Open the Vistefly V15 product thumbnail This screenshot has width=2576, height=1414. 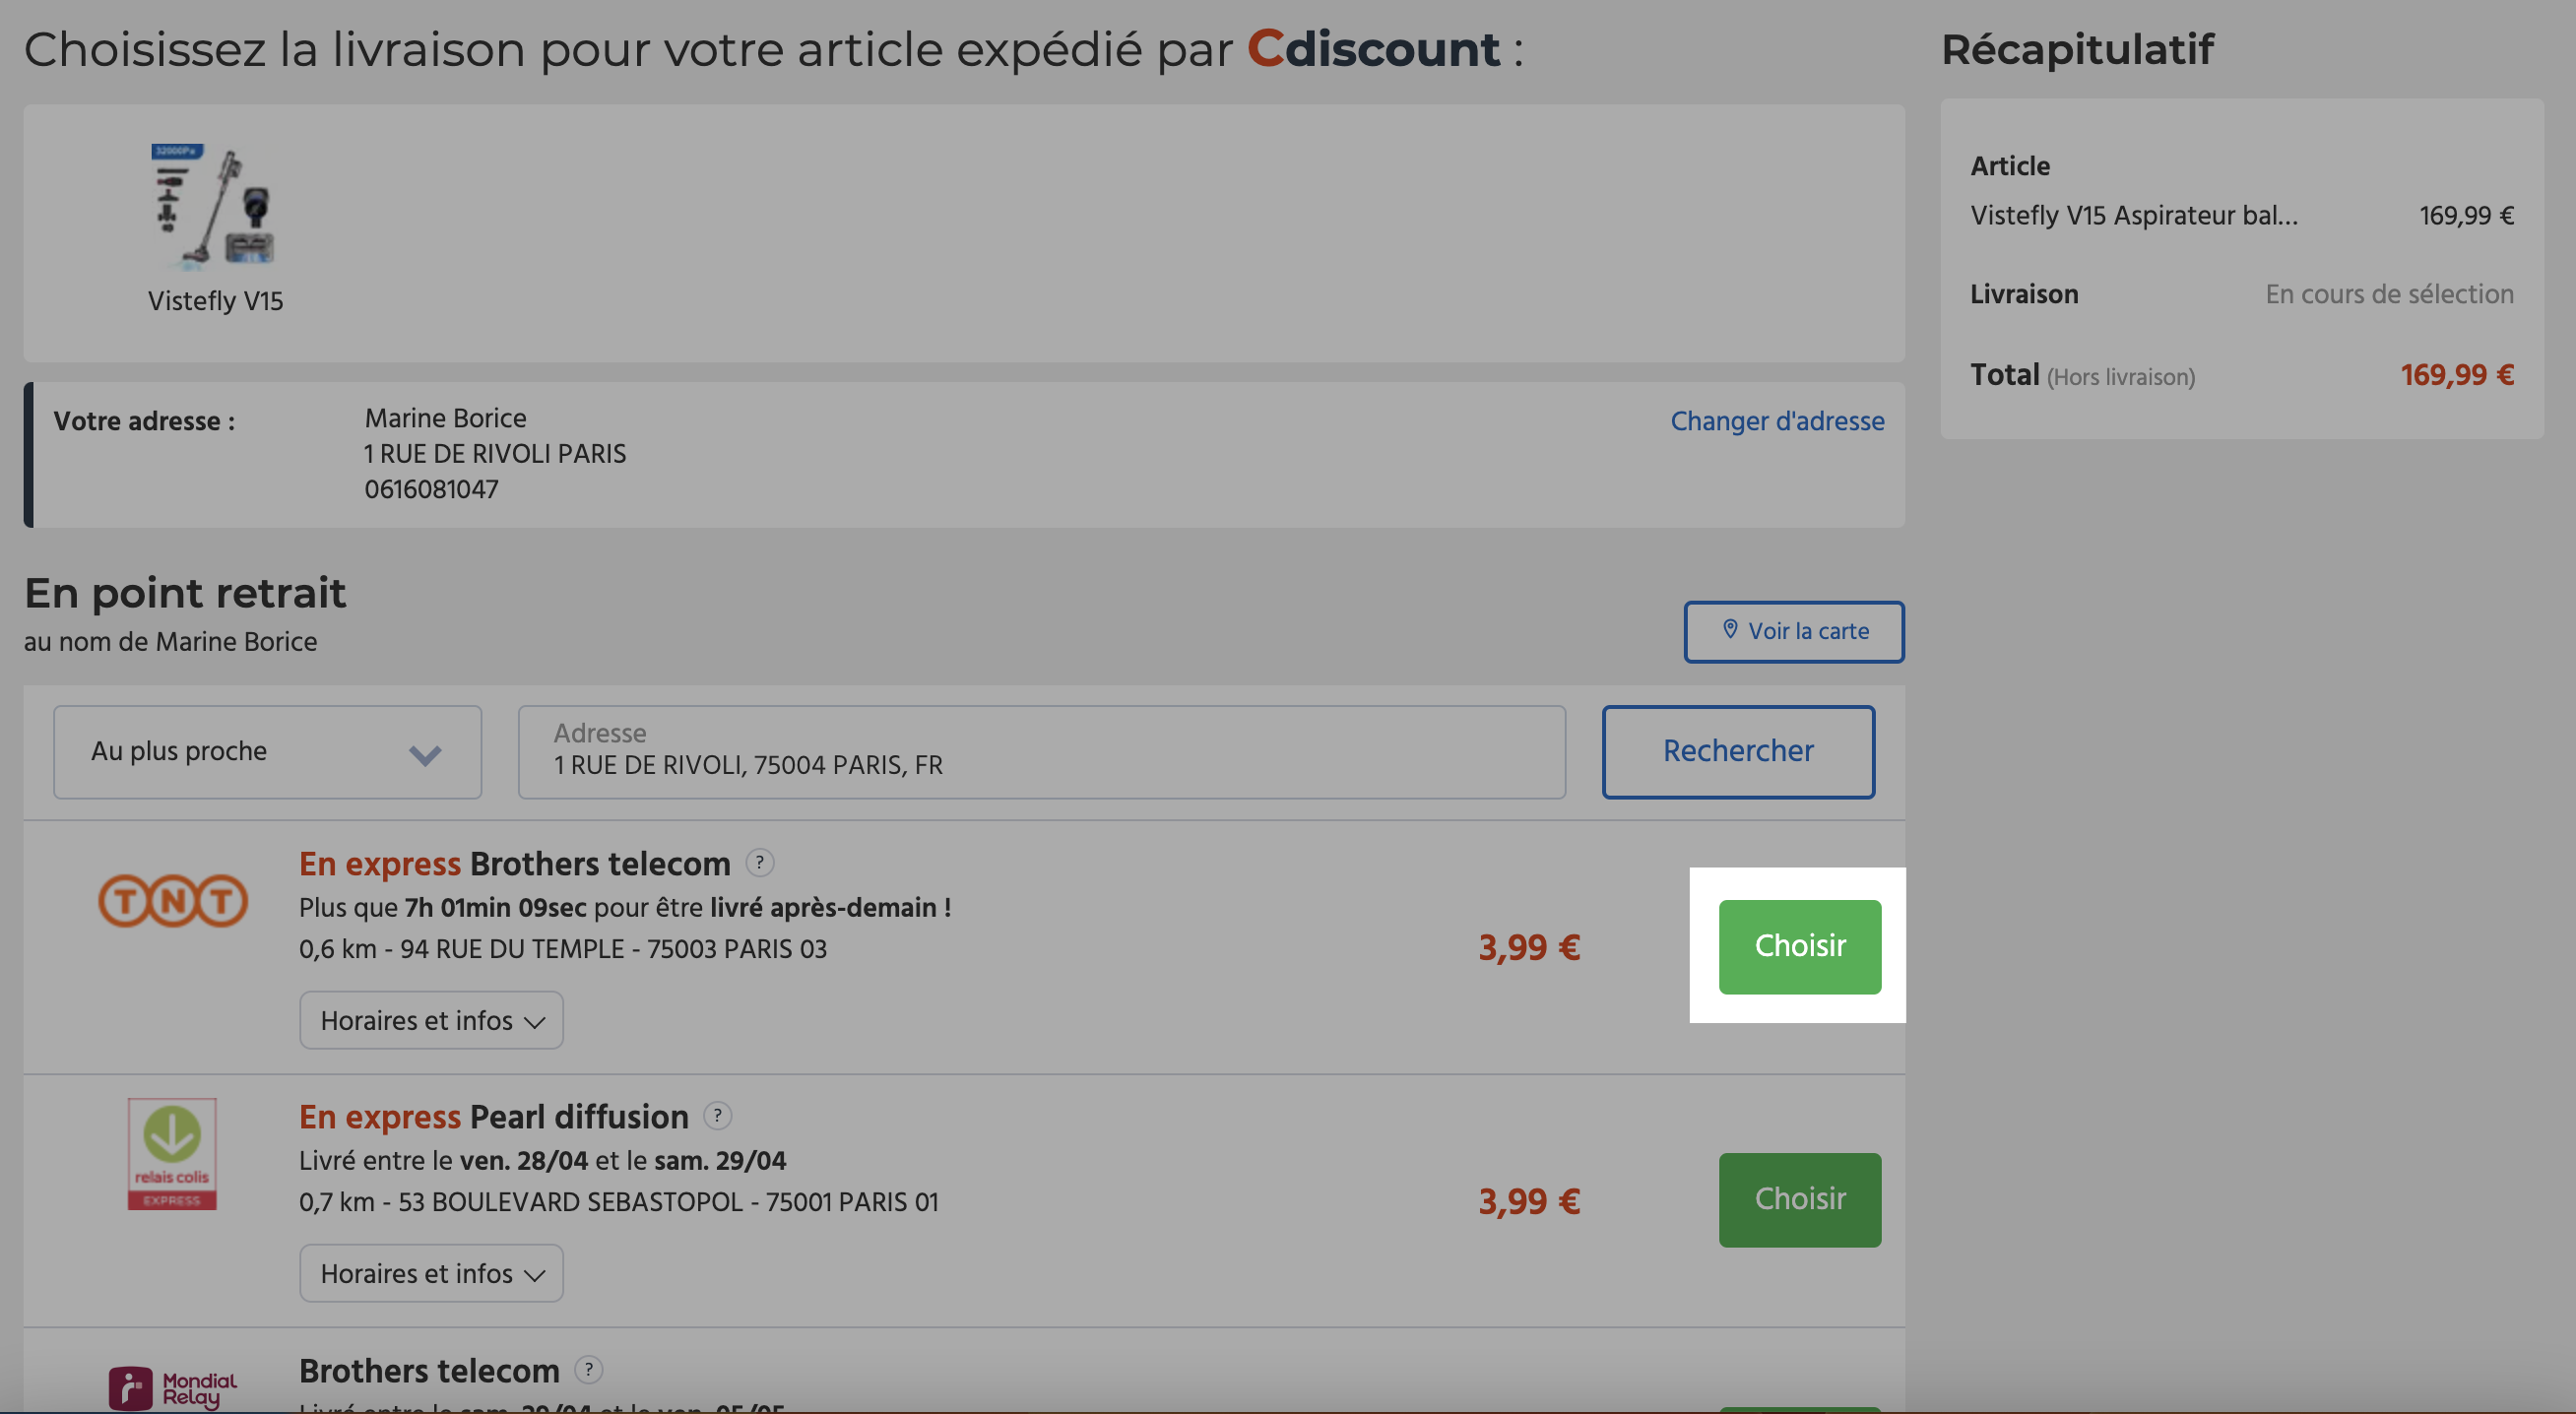pyautogui.click(x=215, y=205)
